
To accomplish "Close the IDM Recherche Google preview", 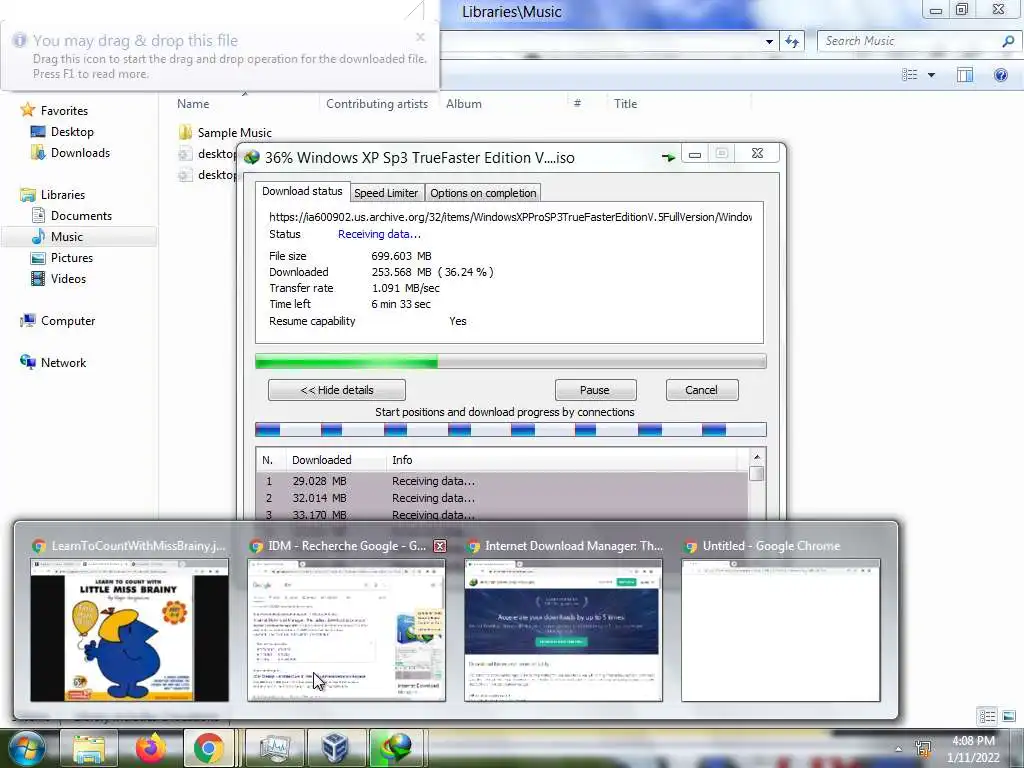I will click(440, 546).
